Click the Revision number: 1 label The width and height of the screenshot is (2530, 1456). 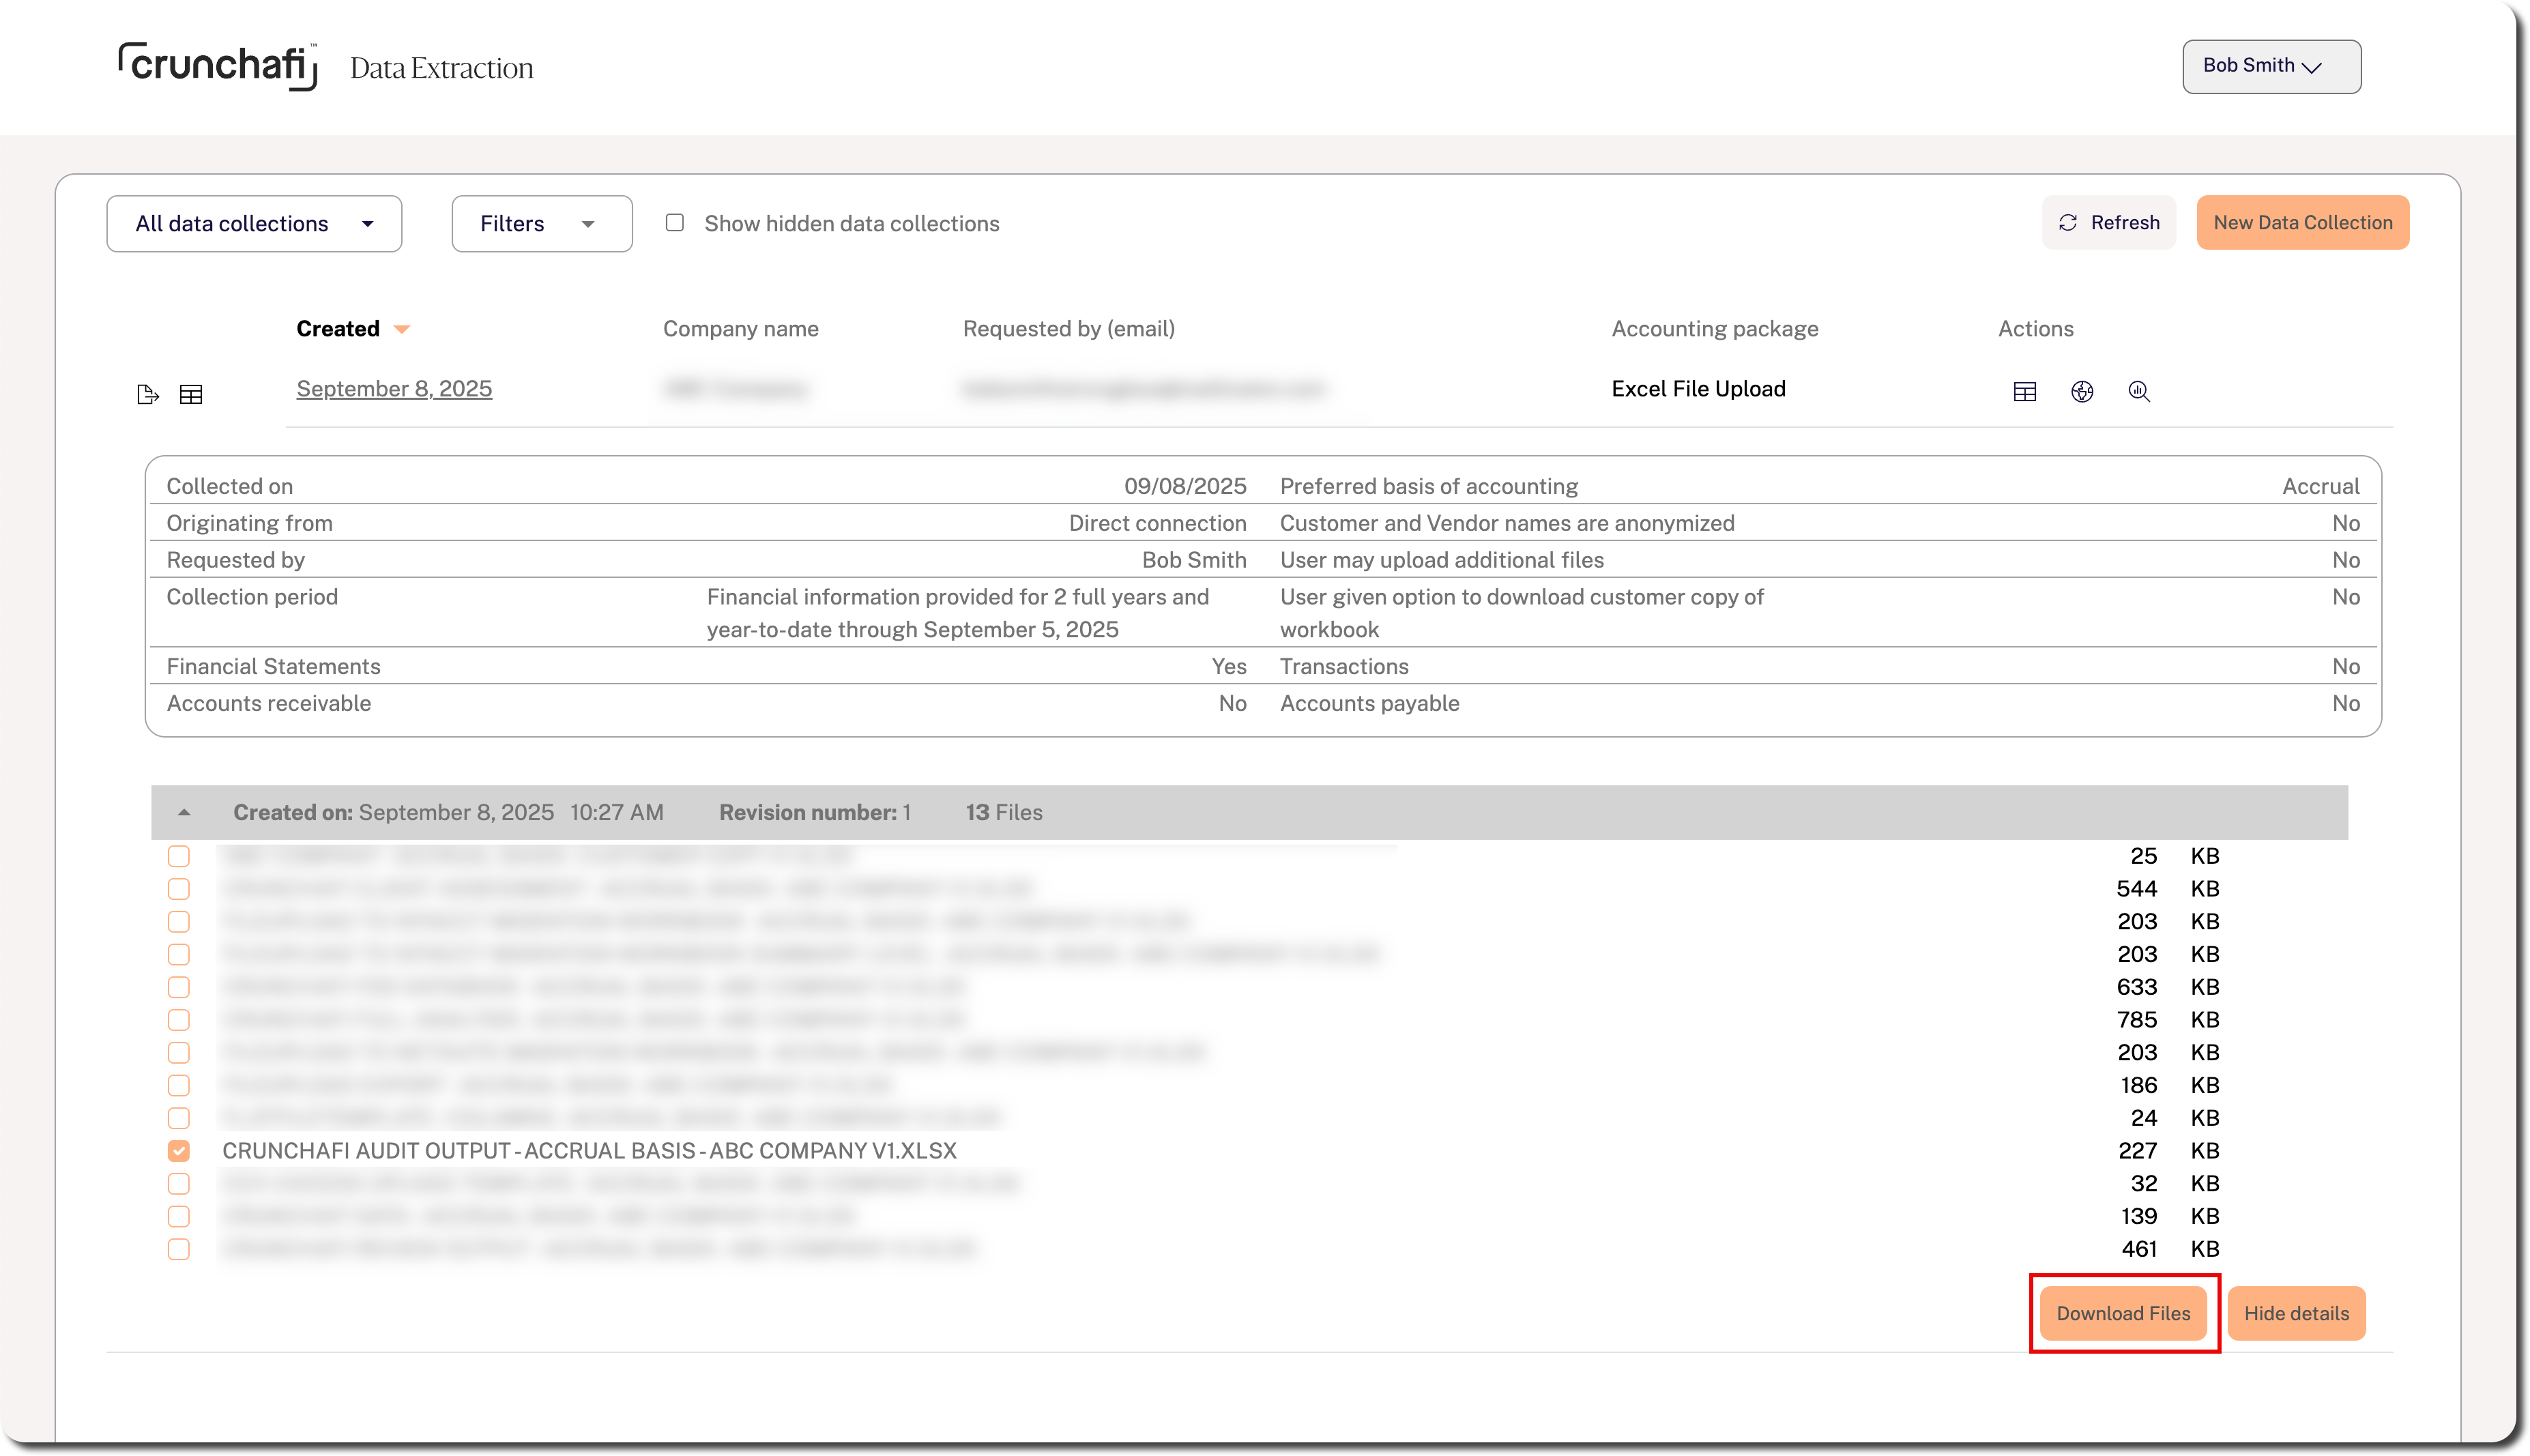click(815, 813)
